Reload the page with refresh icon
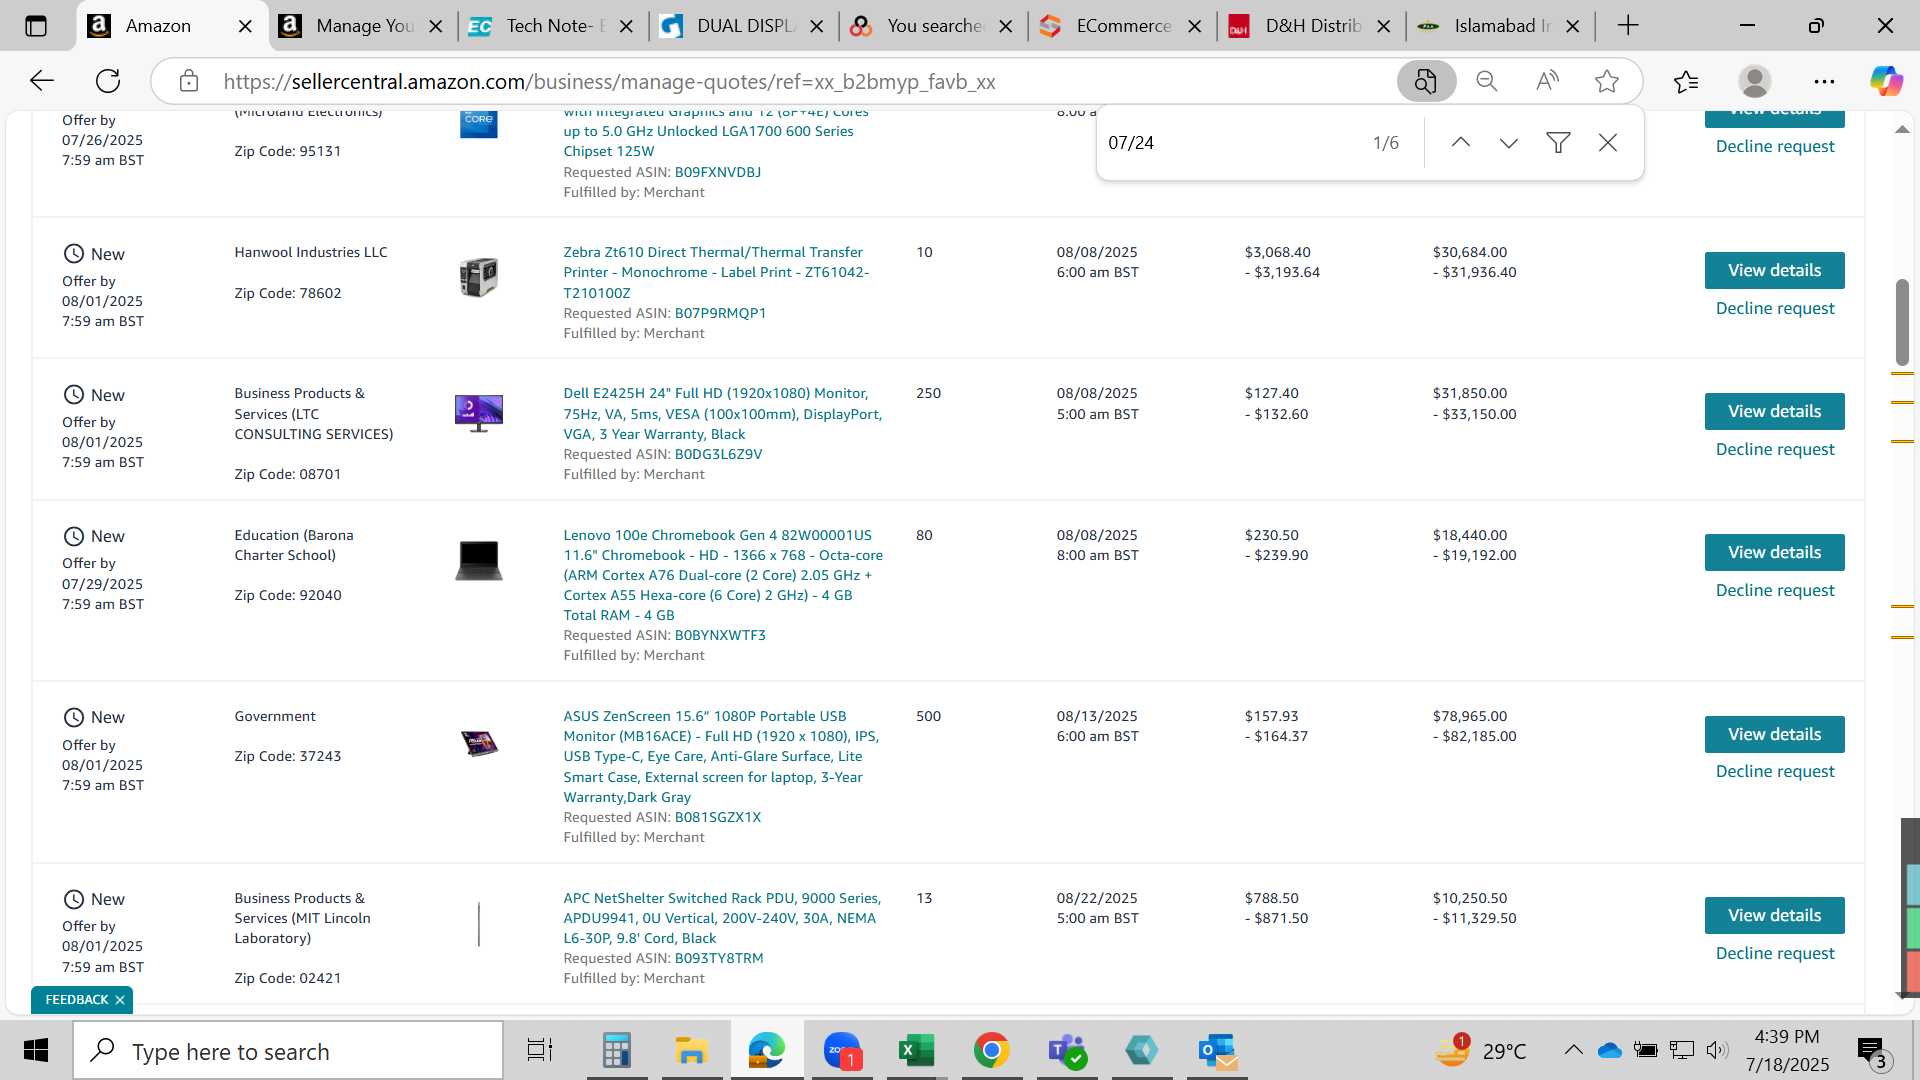Image resolution: width=1920 pixels, height=1080 pixels. click(x=108, y=81)
